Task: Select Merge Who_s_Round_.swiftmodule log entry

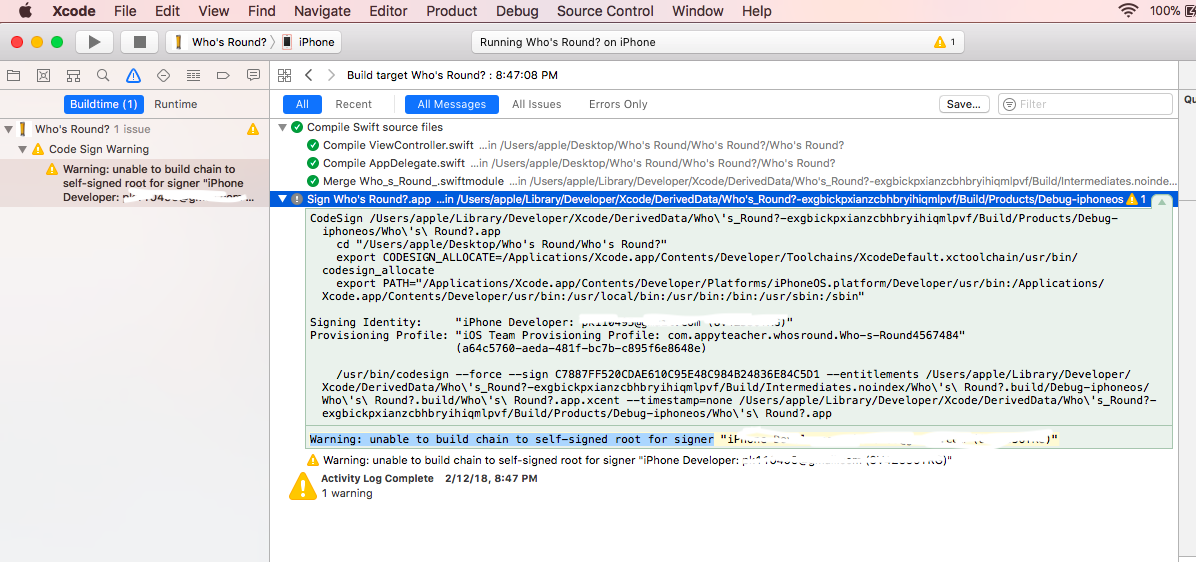Action: coord(725,181)
